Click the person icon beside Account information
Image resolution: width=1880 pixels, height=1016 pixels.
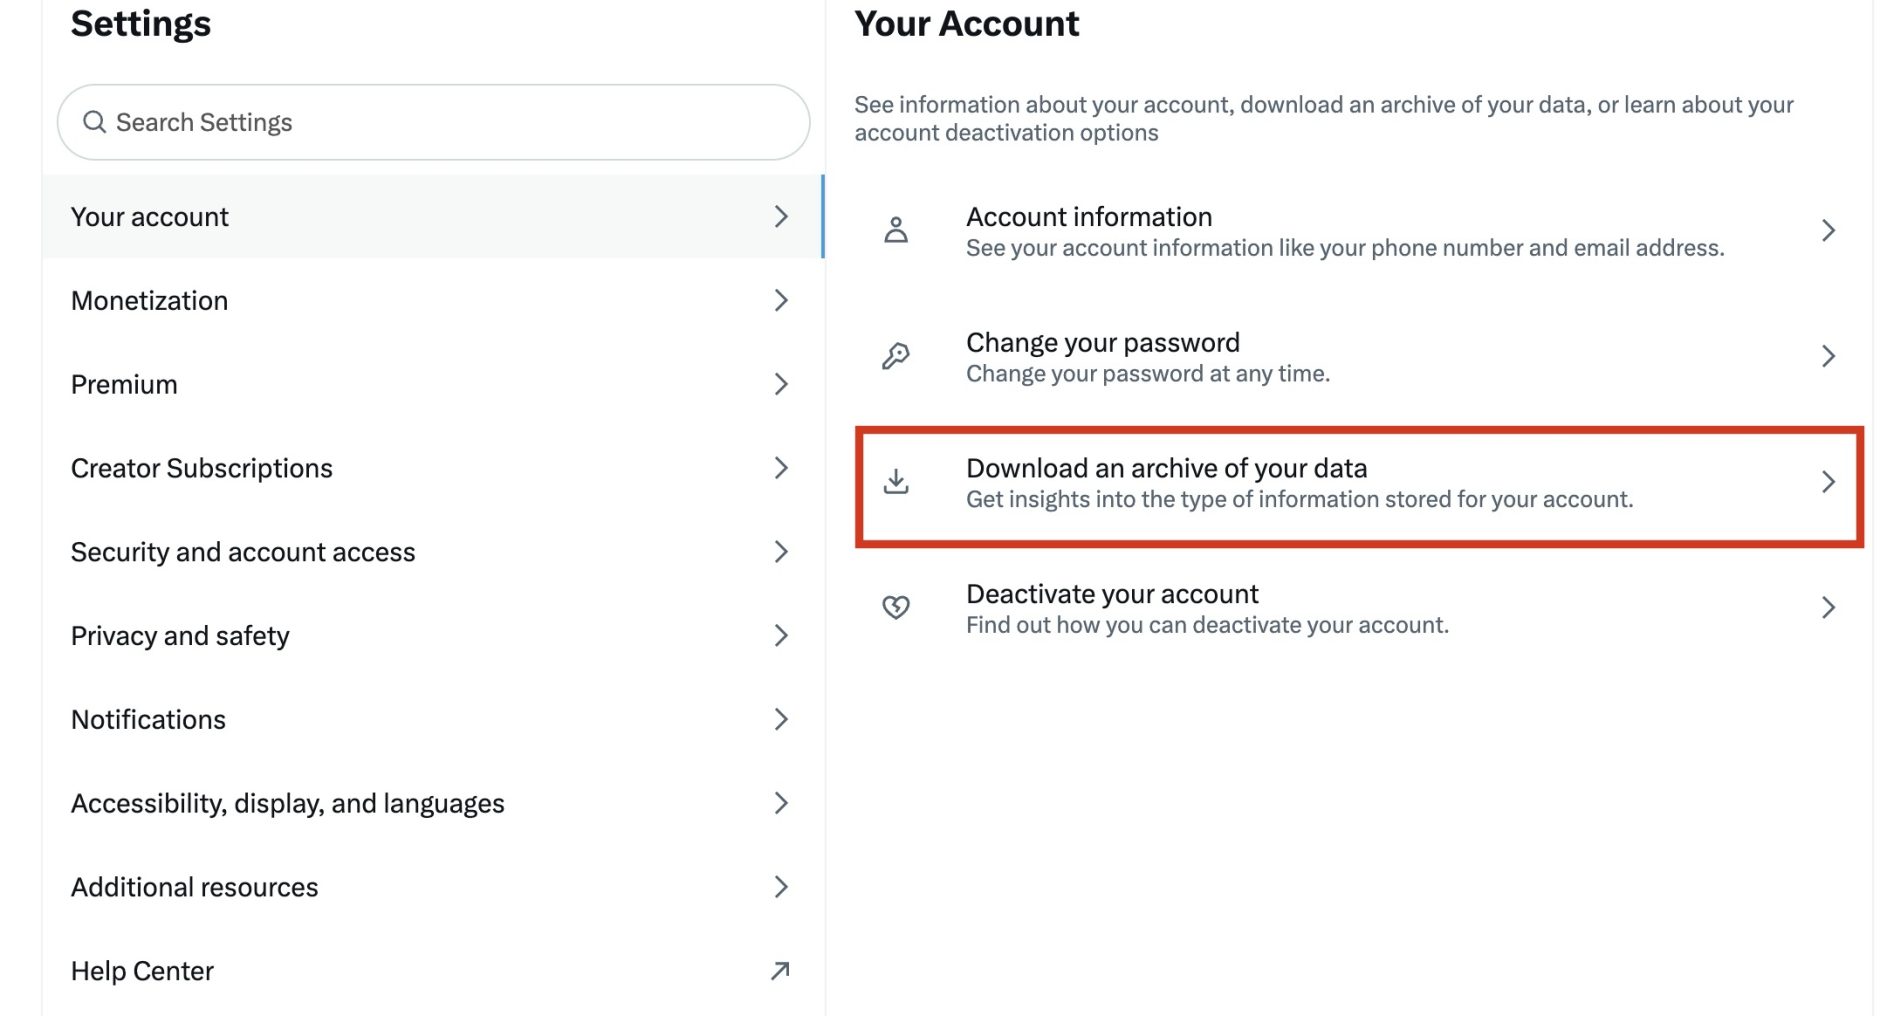[x=895, y=230]
